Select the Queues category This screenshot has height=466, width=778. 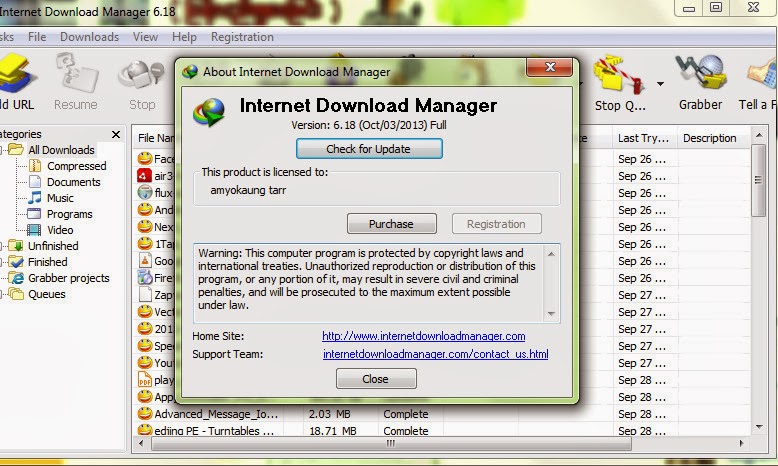pyautogui.click(x=47, y=294)
